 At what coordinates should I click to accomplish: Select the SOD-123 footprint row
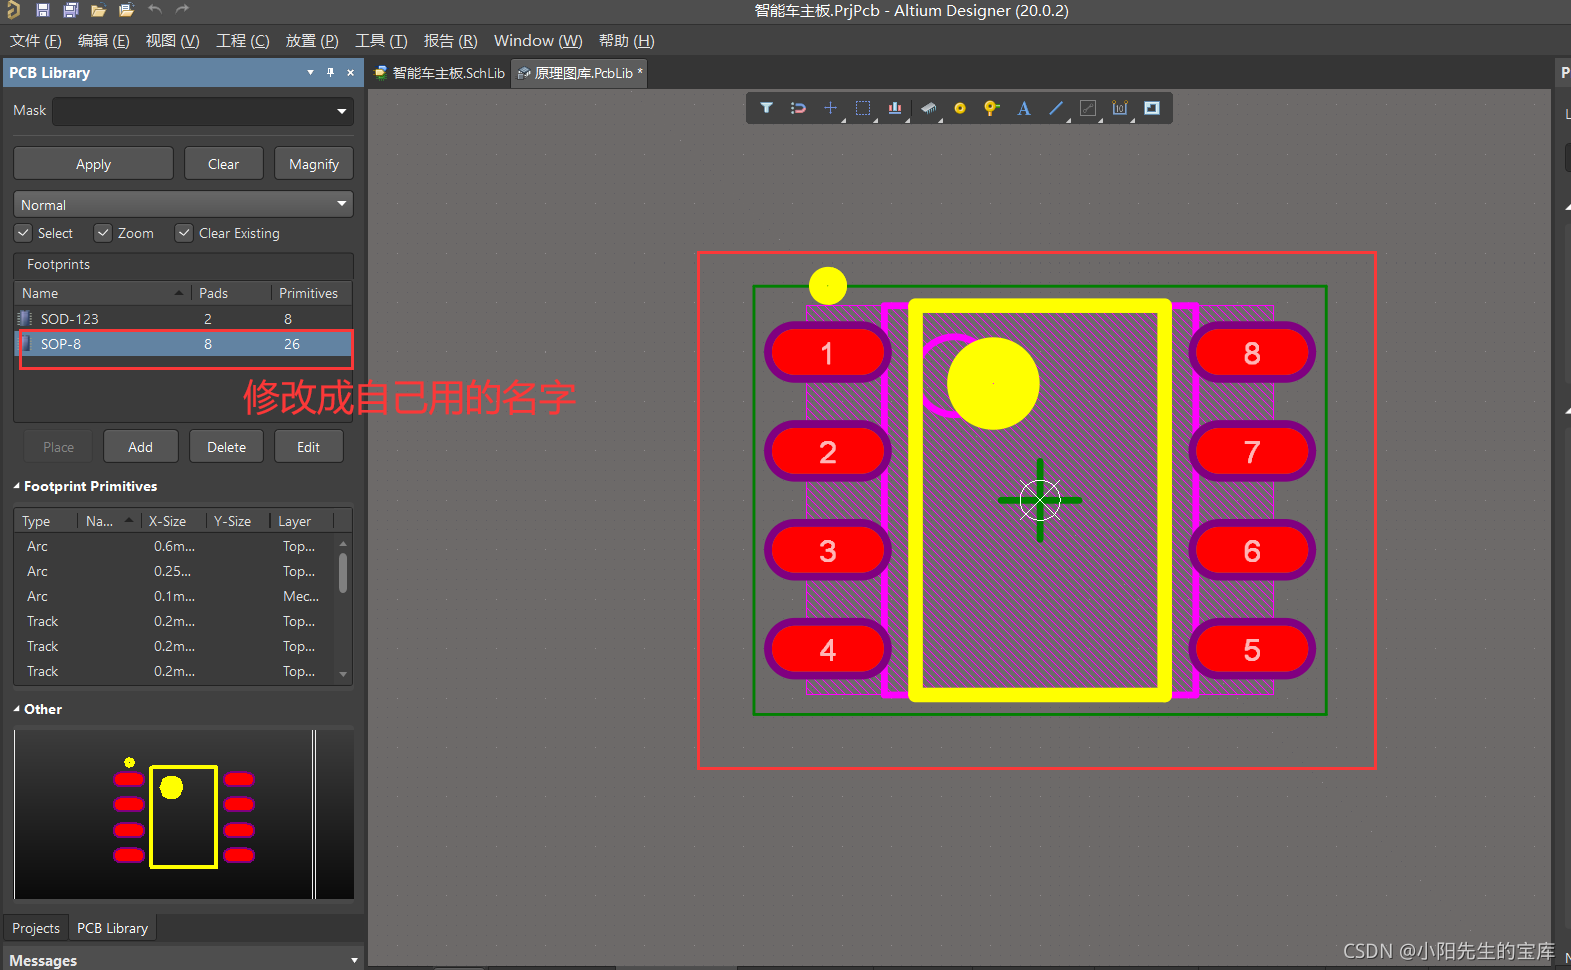[183, 318]
